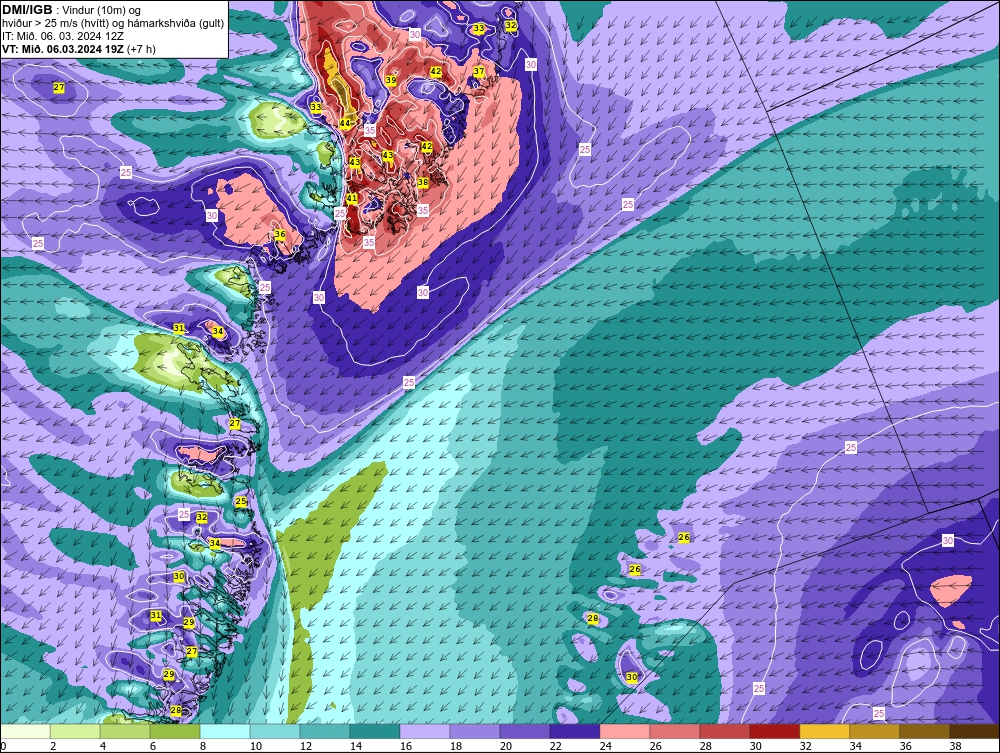
Task: Click the DMI/IGB title text
Action: (x=27, y=10)
